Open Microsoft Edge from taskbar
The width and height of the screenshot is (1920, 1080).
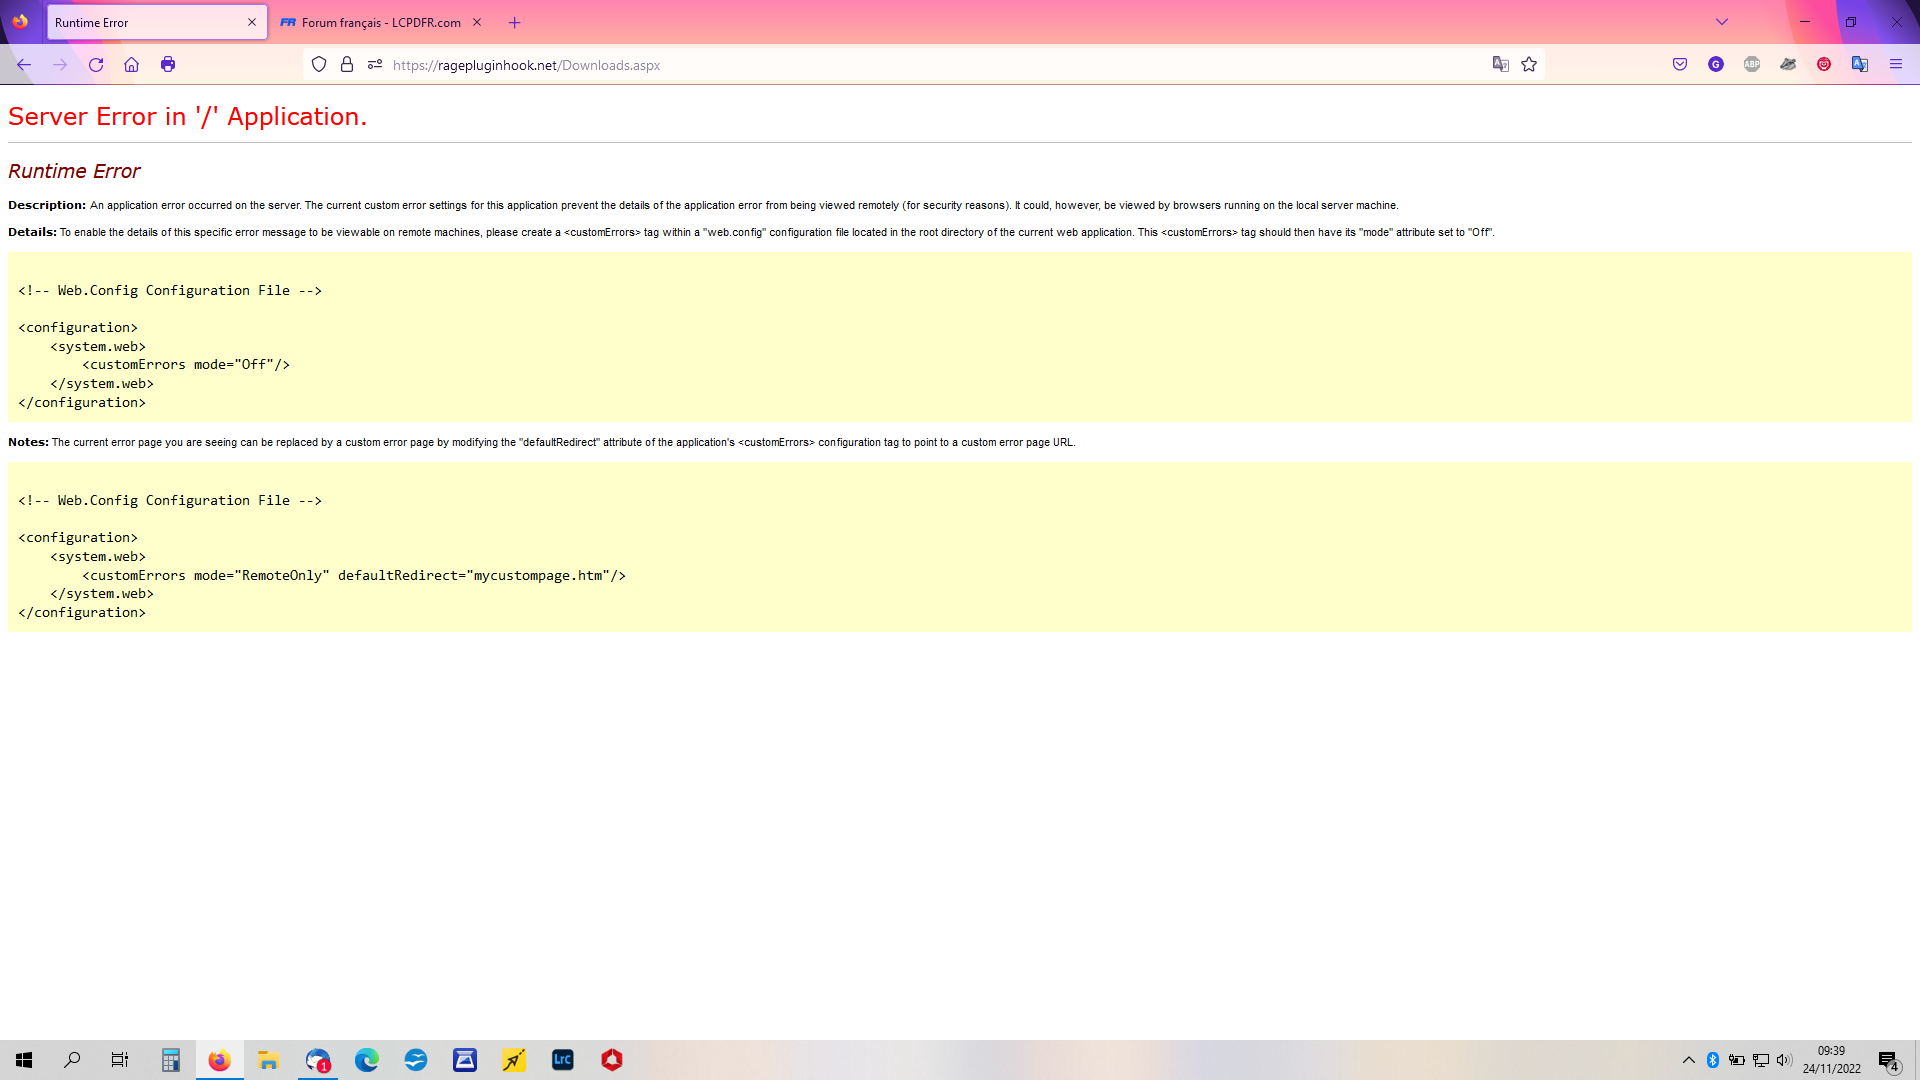click(367, 1060)
